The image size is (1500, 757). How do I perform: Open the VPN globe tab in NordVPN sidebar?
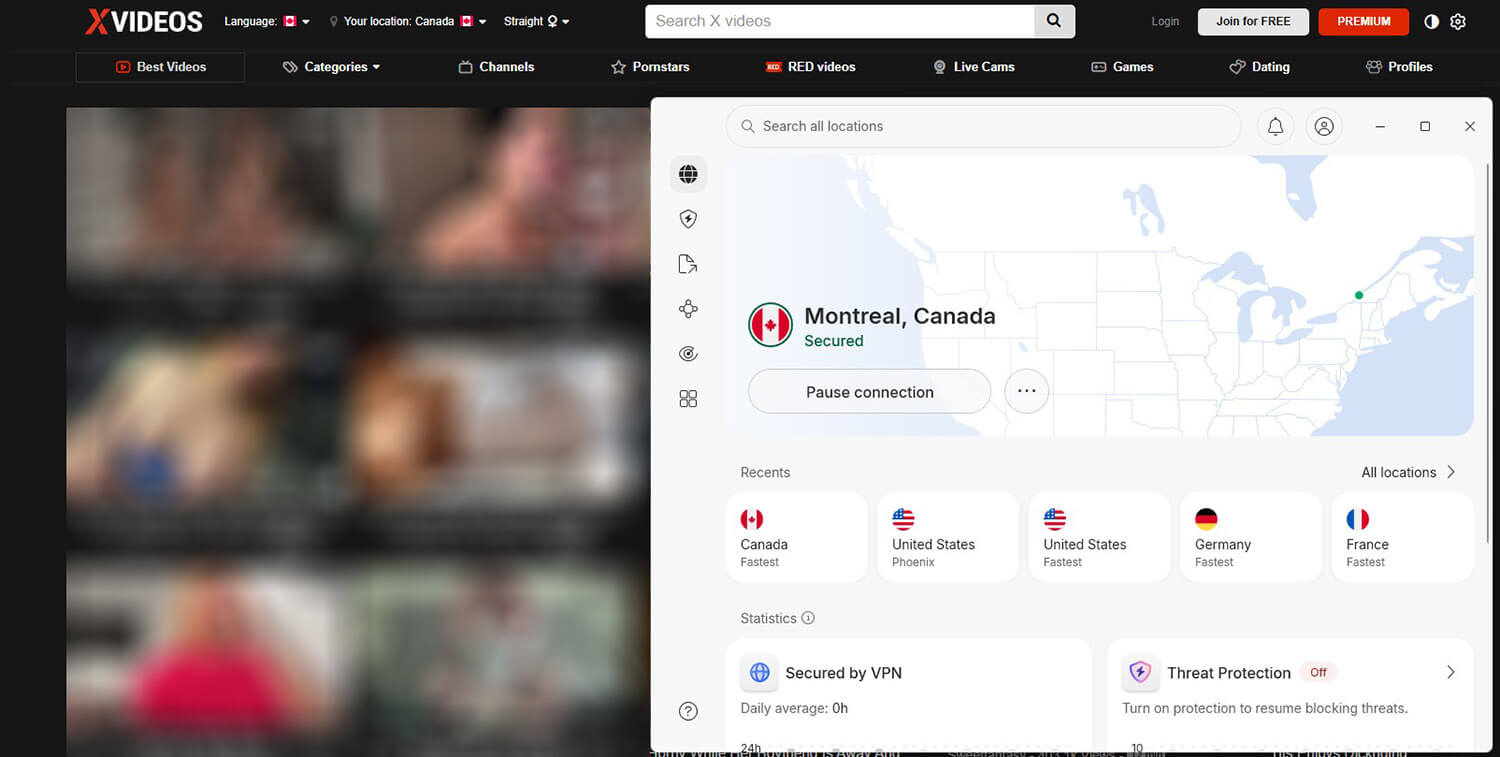pyautogui.click(x=688, y=174)
